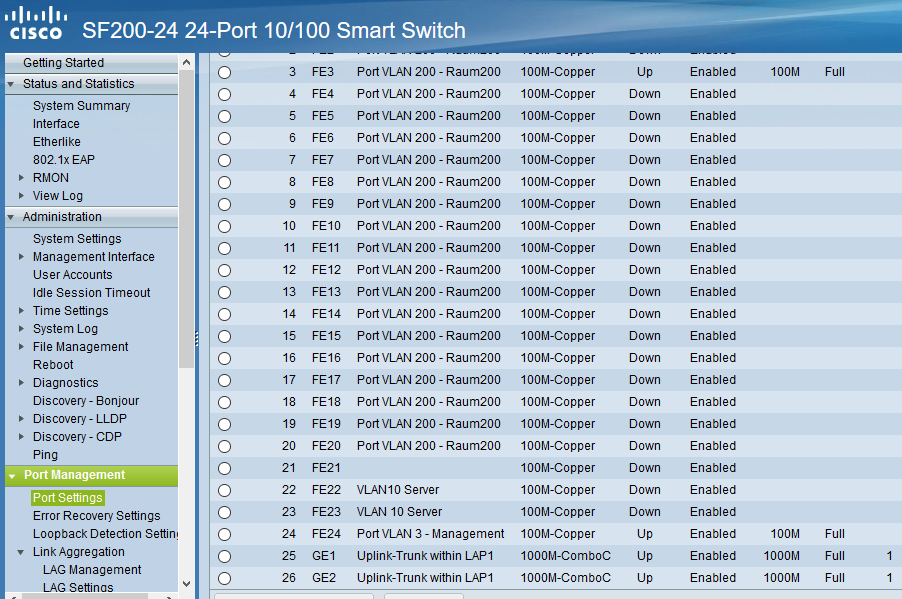This screenshot has width=902, height=599.
Task: Open Error Recovery Settings
Action: pyautogui.click(x=97, y=516)
